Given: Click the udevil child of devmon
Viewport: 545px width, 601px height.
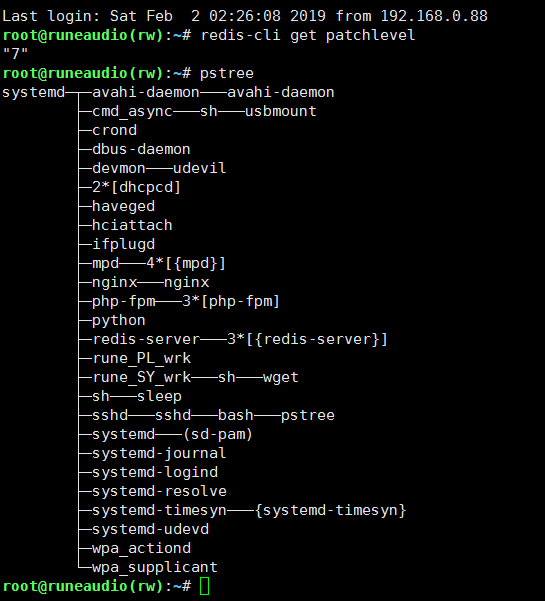Looking at the screenshot, I should 200,168.
